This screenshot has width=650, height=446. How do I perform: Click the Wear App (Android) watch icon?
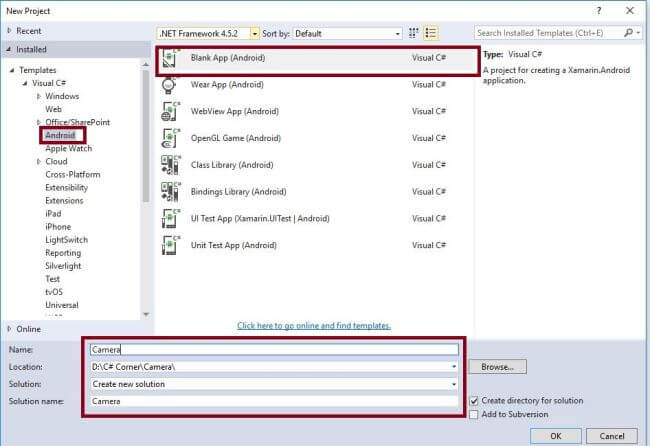pos(169,85)
